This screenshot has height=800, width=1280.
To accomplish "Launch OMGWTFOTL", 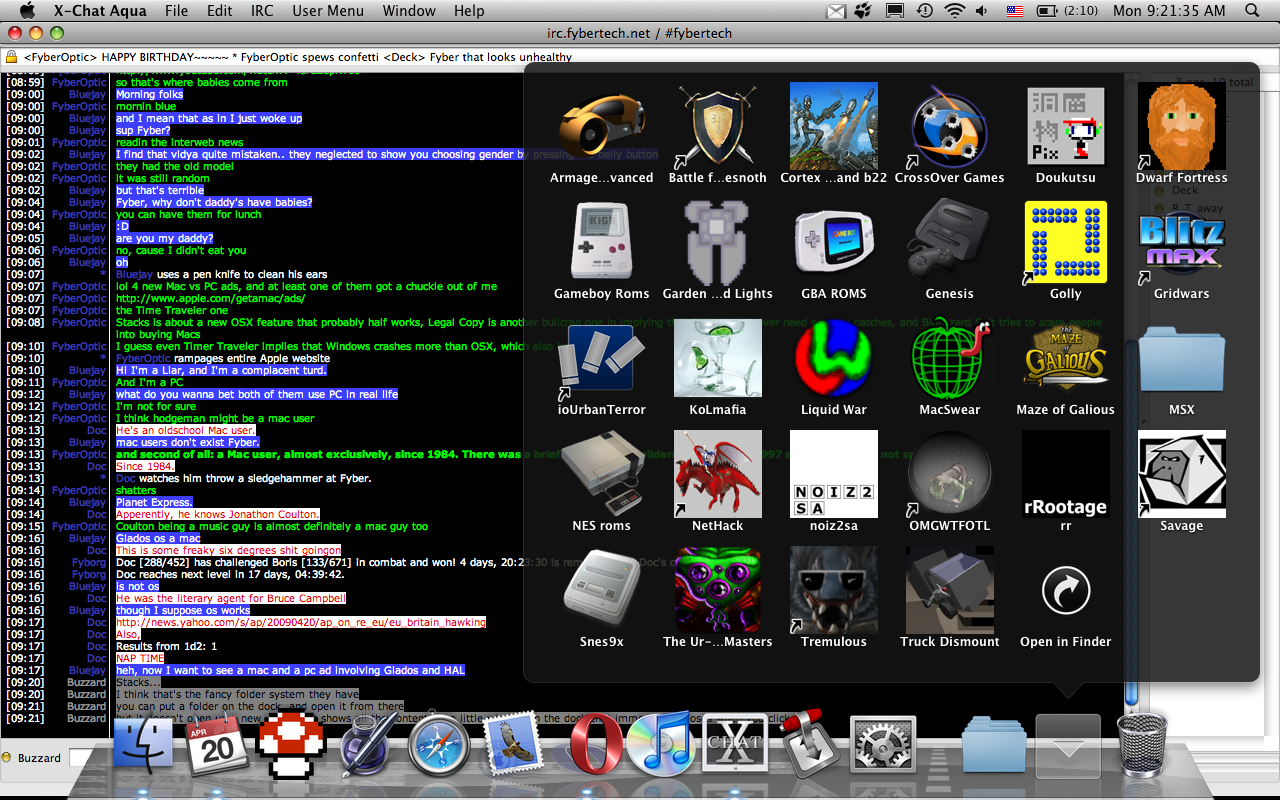I will click(x=950, y=474).
